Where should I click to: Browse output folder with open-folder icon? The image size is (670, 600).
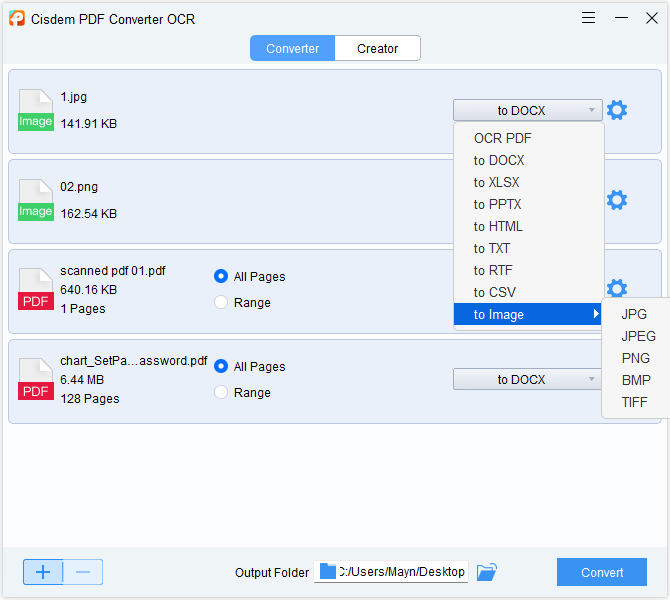tap(487, 572)
